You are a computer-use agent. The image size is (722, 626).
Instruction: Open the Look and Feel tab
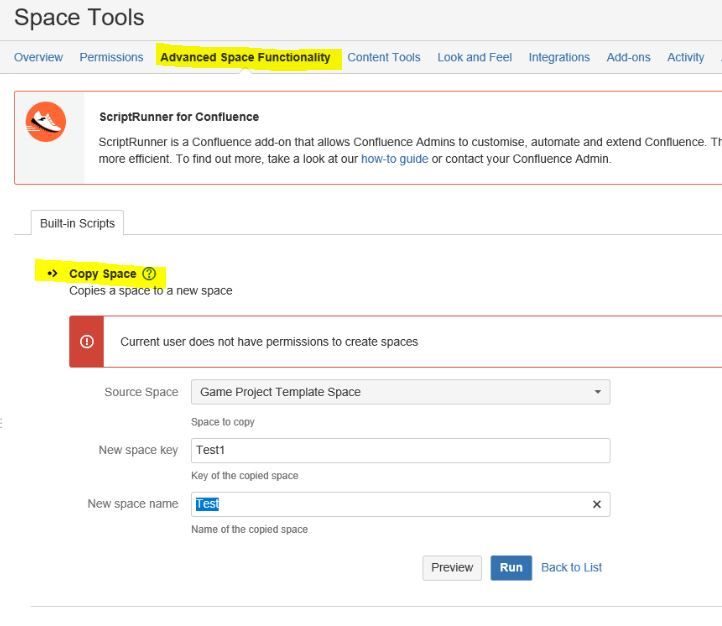tap(474, 57)
